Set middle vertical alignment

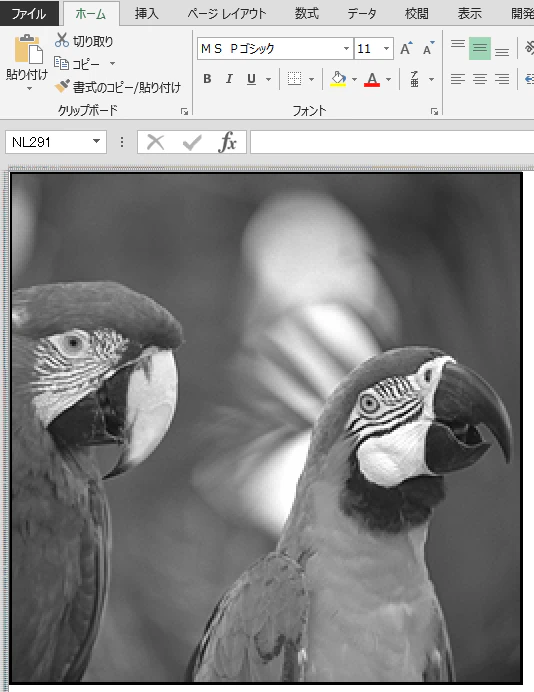coord(480,49)
